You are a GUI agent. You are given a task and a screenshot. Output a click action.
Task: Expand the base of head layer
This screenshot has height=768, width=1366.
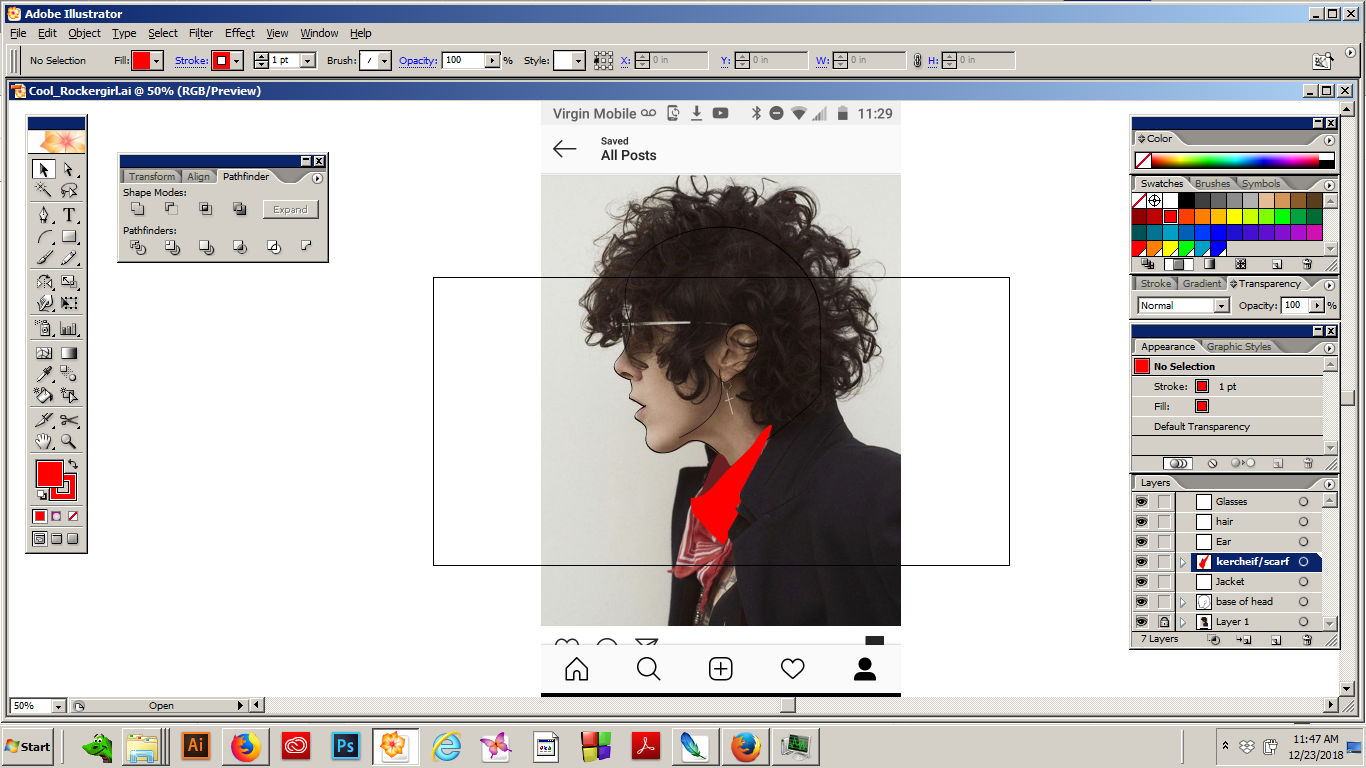click(1183, 602)
